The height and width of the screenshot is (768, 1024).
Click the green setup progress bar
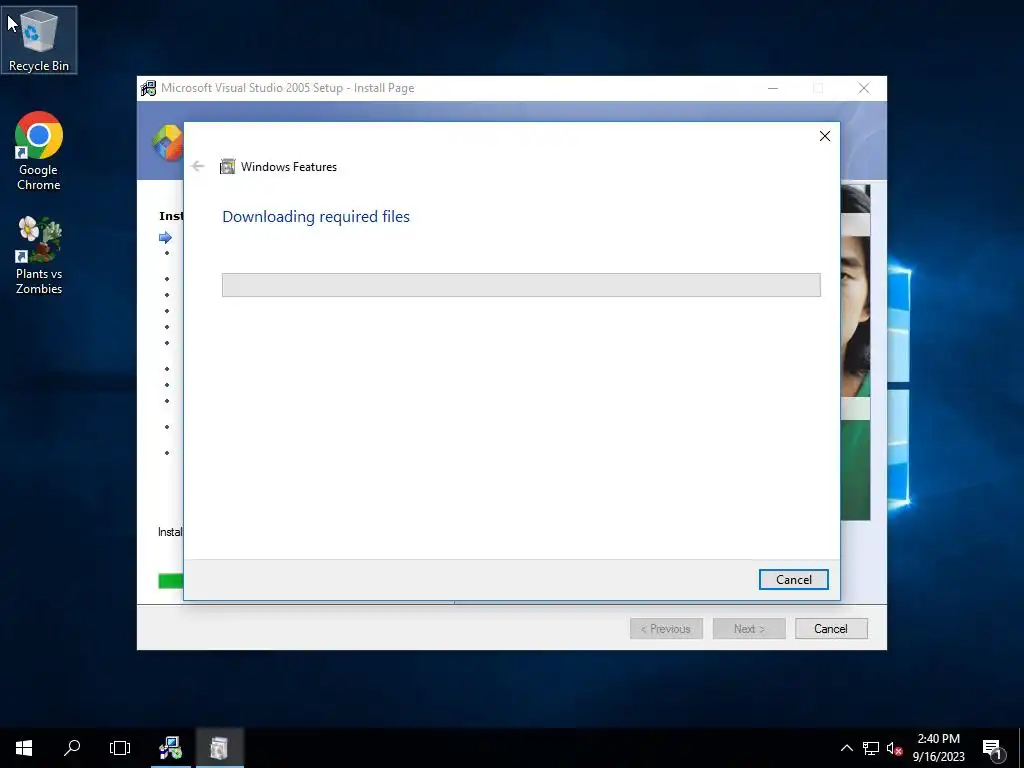(x=170, y=580)
